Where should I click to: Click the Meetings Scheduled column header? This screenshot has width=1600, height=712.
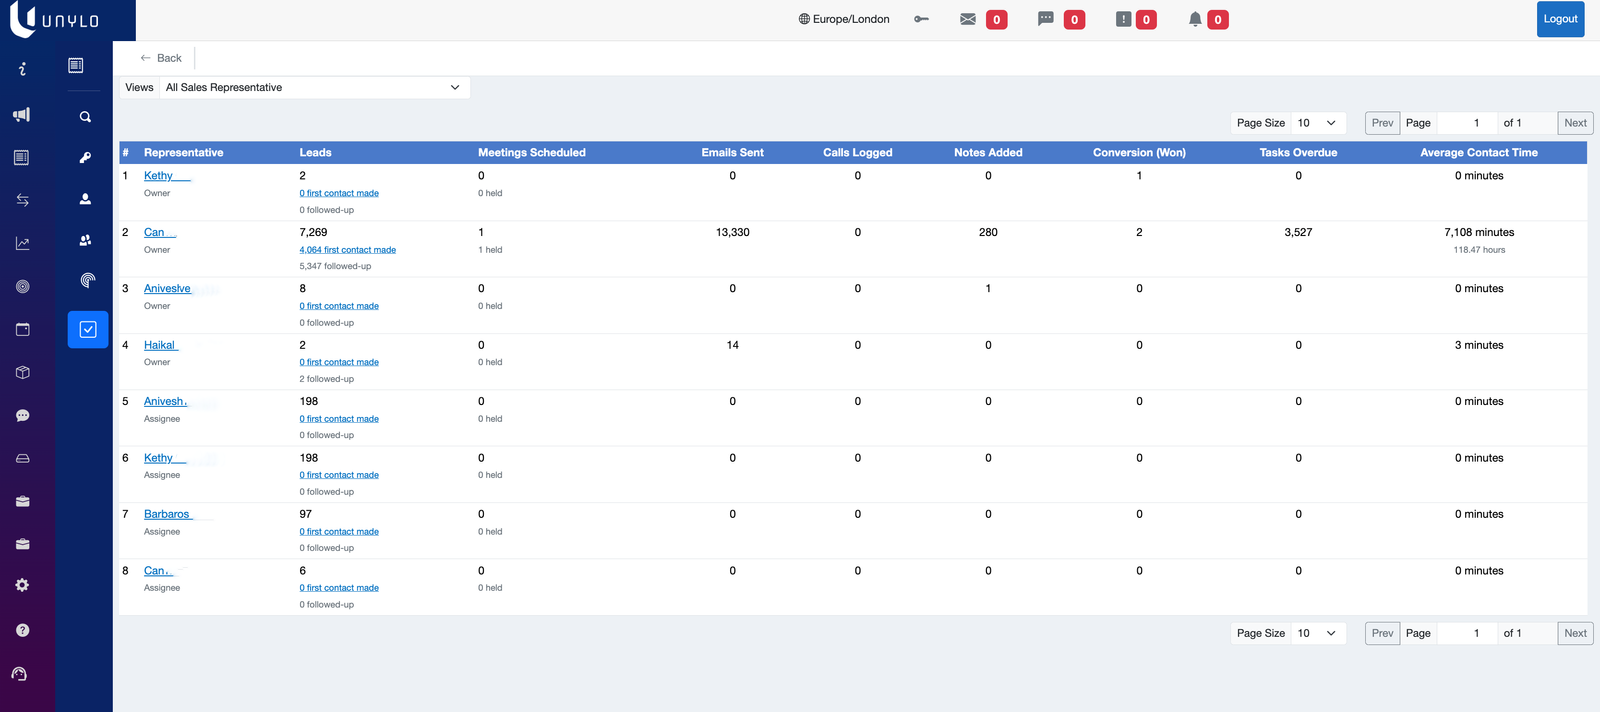click(532, 153)
